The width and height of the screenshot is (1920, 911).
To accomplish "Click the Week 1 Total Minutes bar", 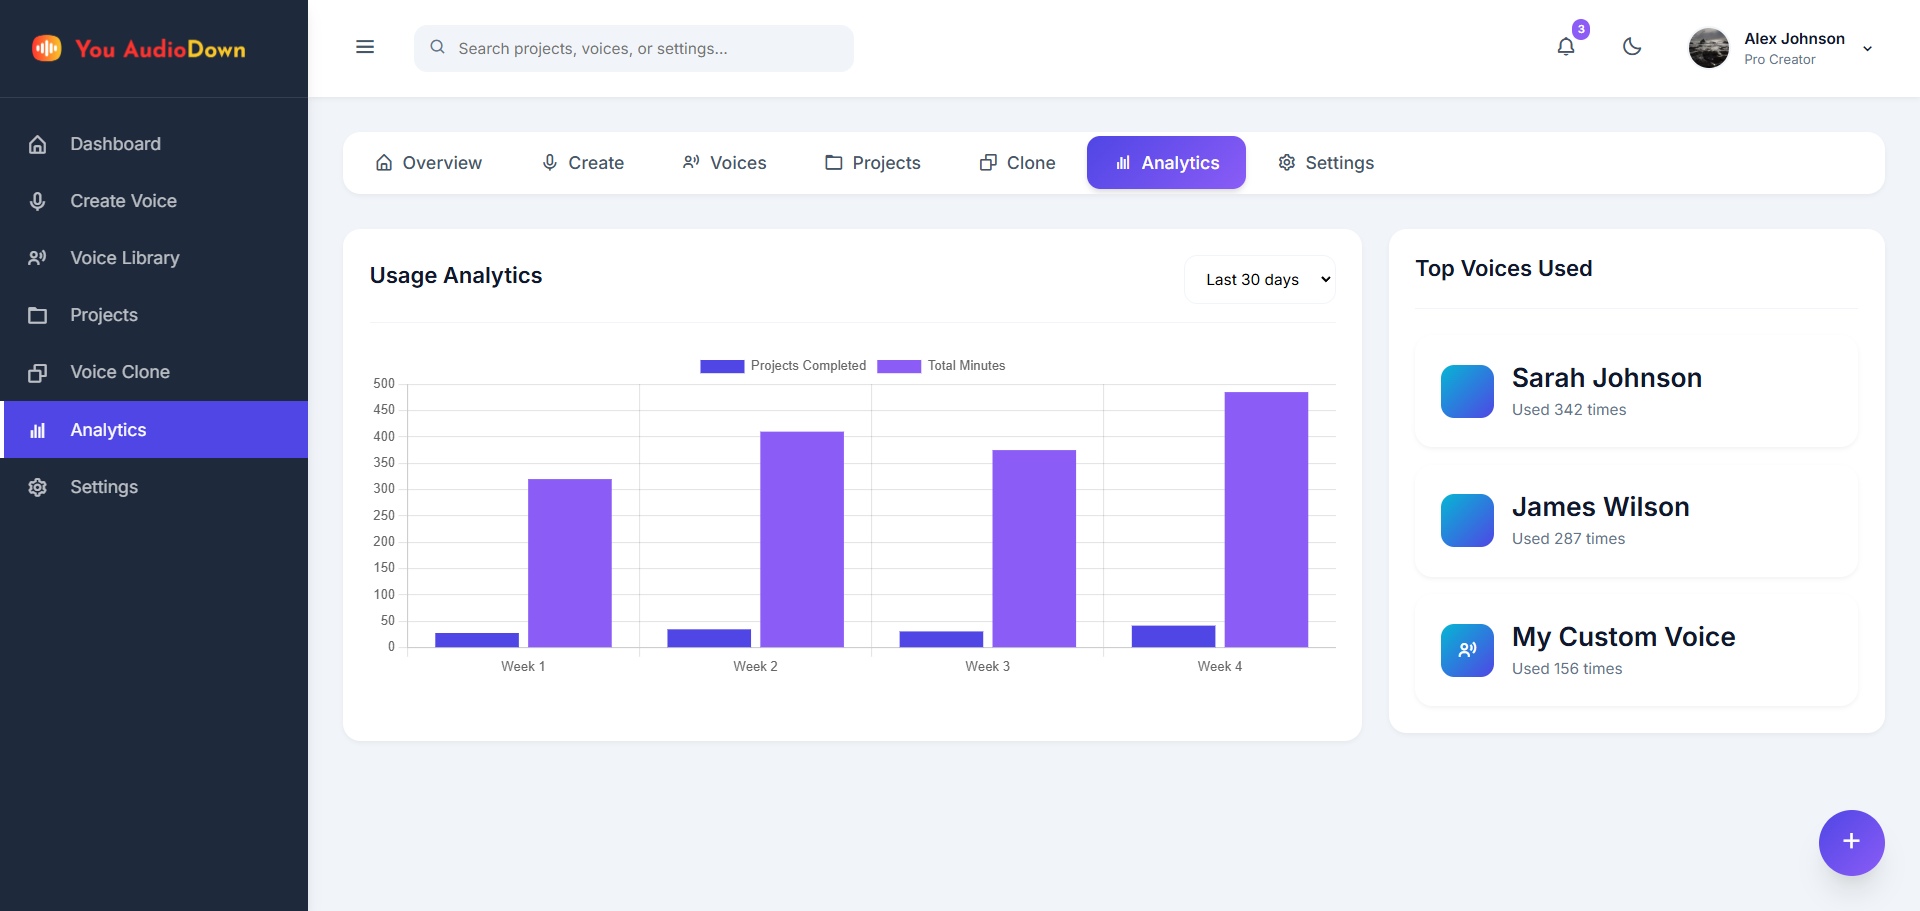I will (570, 563).
